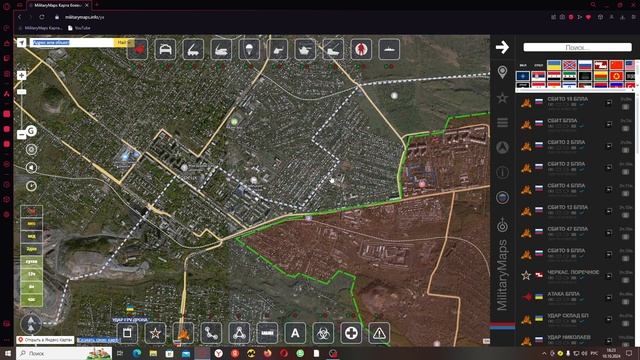Select the biohazard marker tool
Screen dimensions: 640x360
point(323,333)
